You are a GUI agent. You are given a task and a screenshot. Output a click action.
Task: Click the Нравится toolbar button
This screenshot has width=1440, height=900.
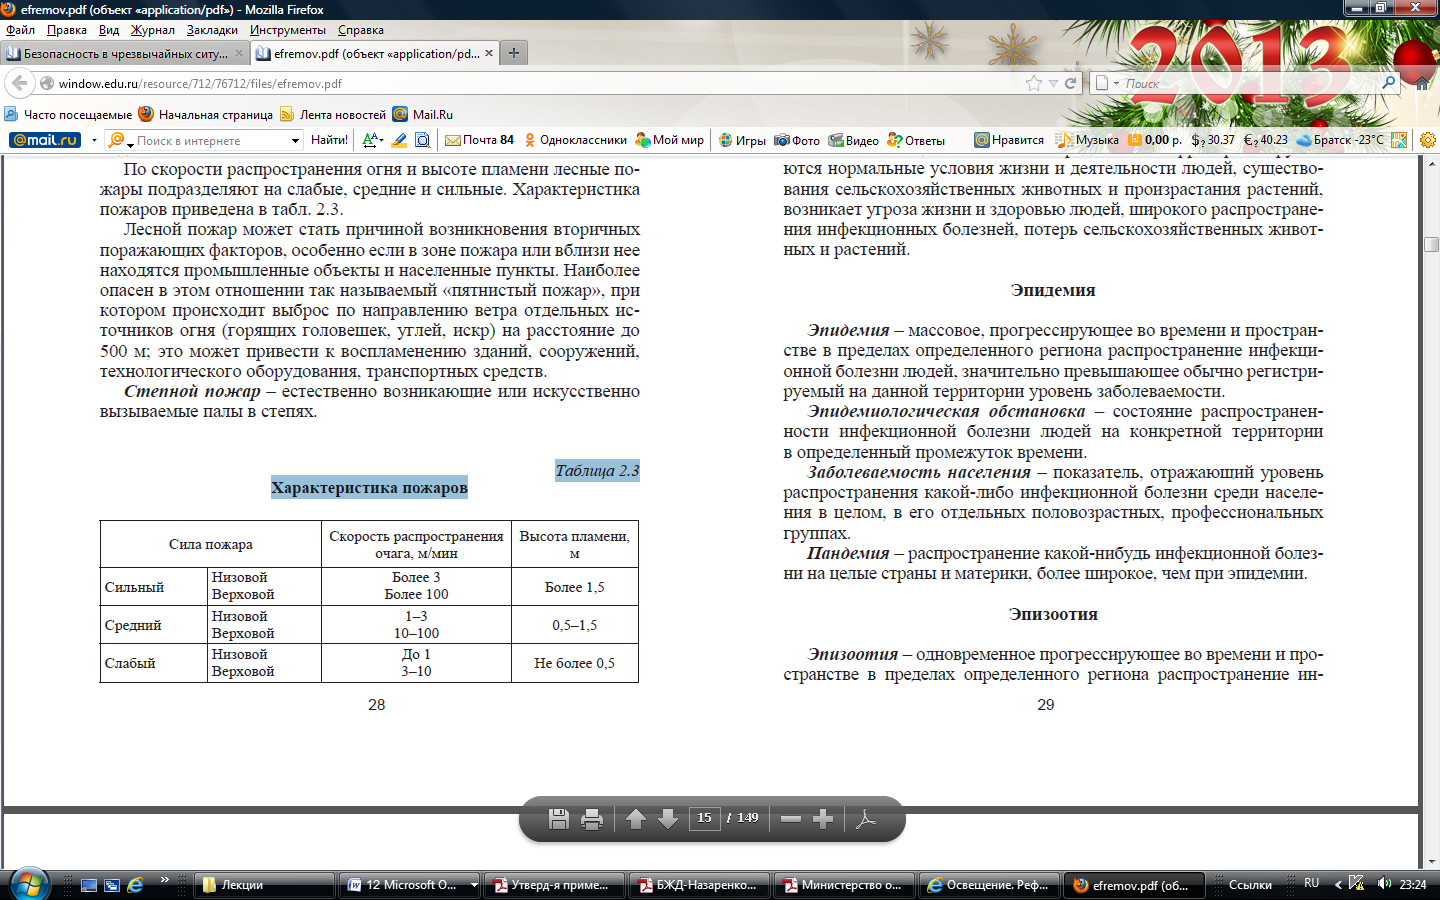click(x=1009, y=140)
